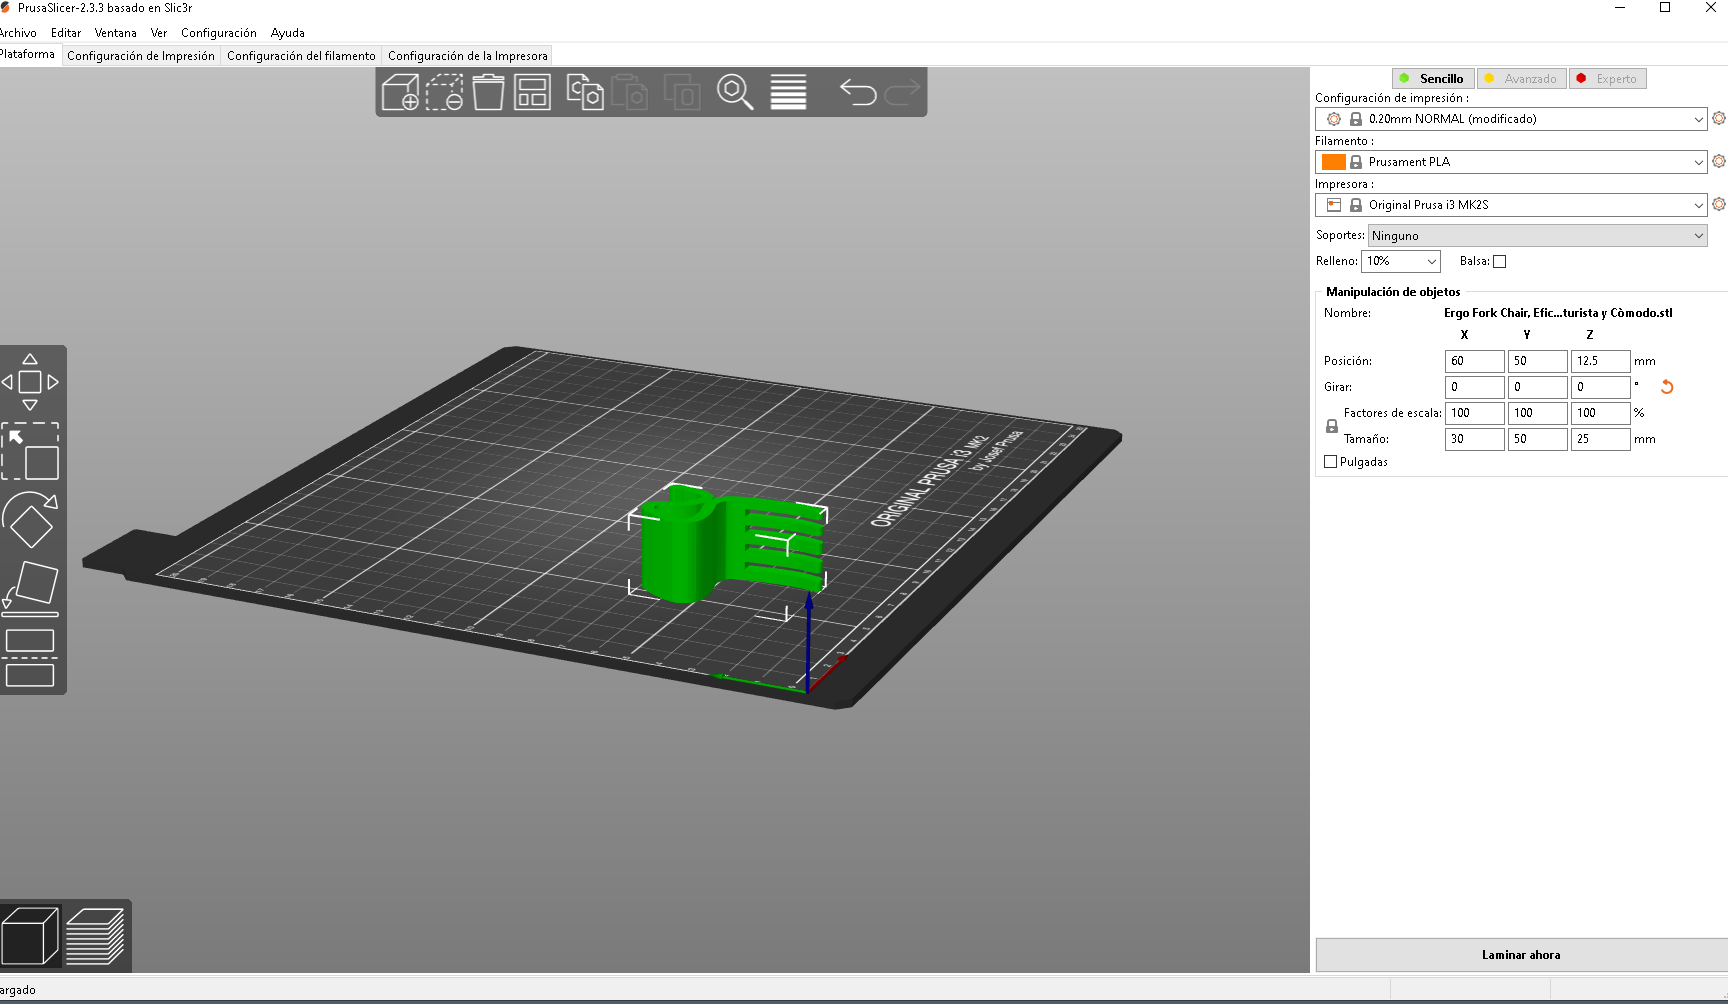Switch to the Plataforma tab
This screenshot has height=1004, width=1728.
coord(28,55)
